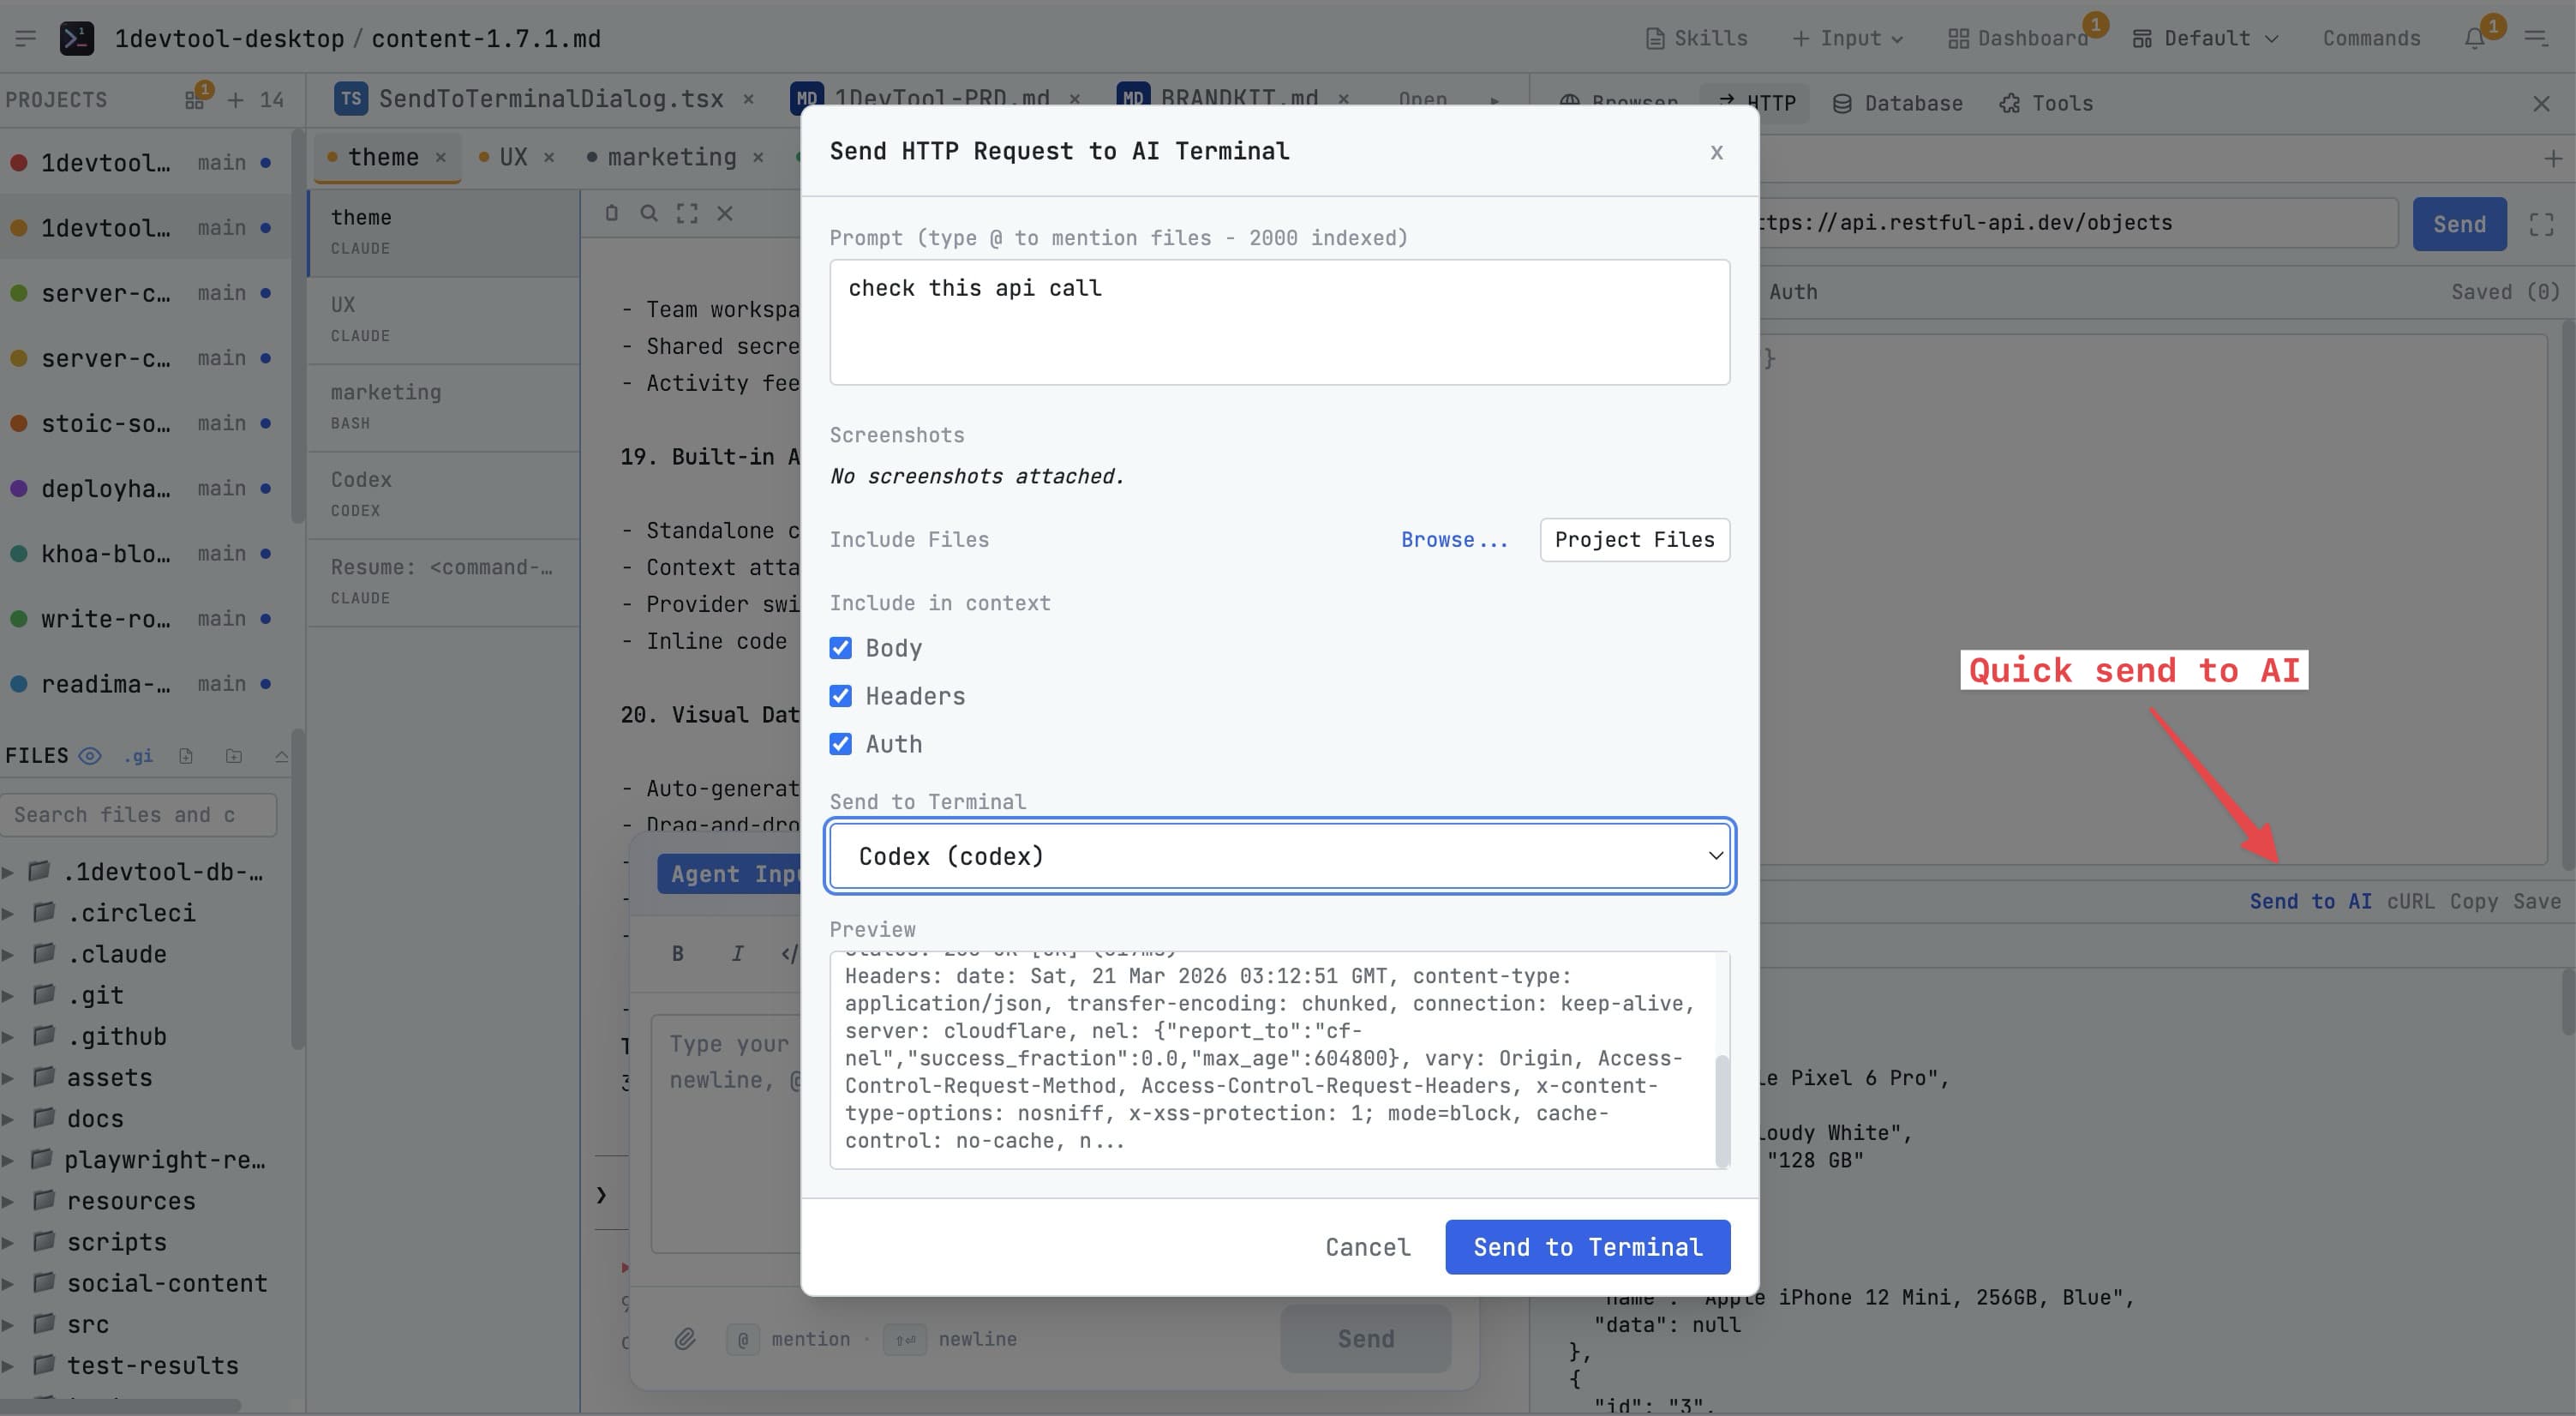The width and height of the screenshot is (2576, 1416).
Task: Click the new folder icon in FILES panel
Action: coord(233,756)
